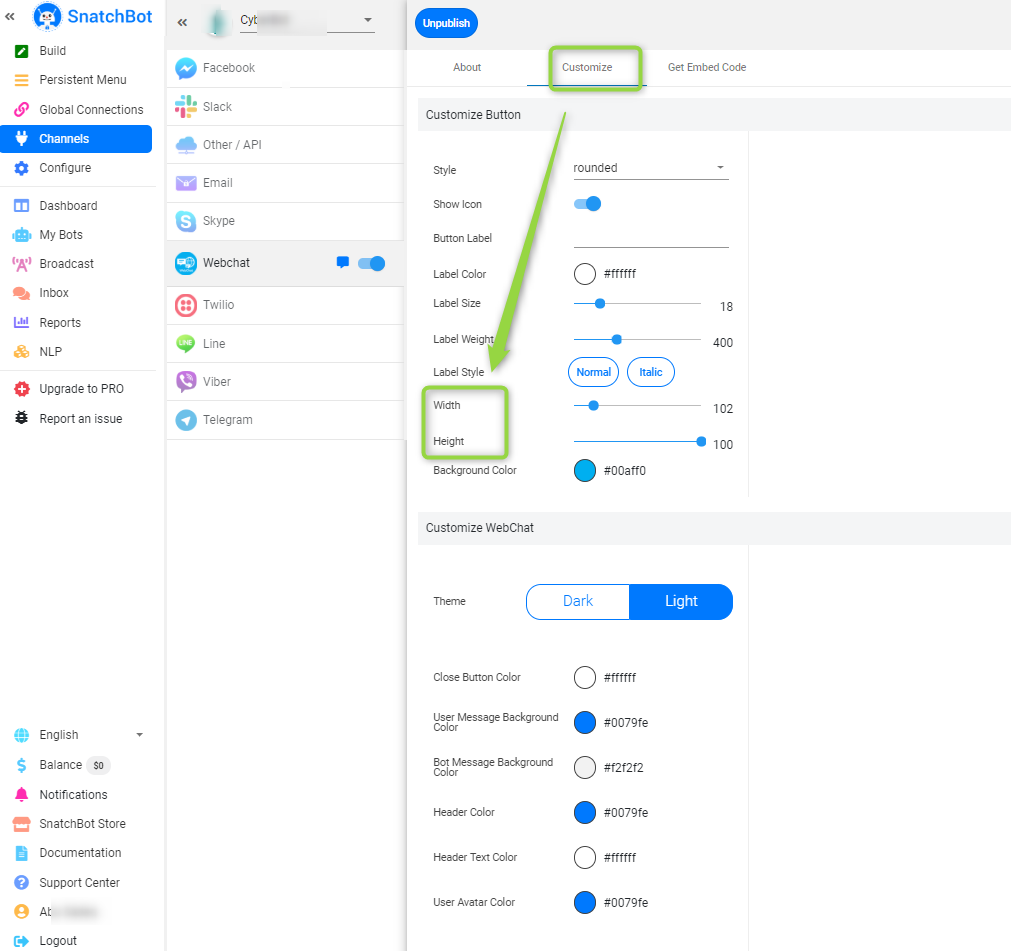Open the About tab

(x=466, y=67)
